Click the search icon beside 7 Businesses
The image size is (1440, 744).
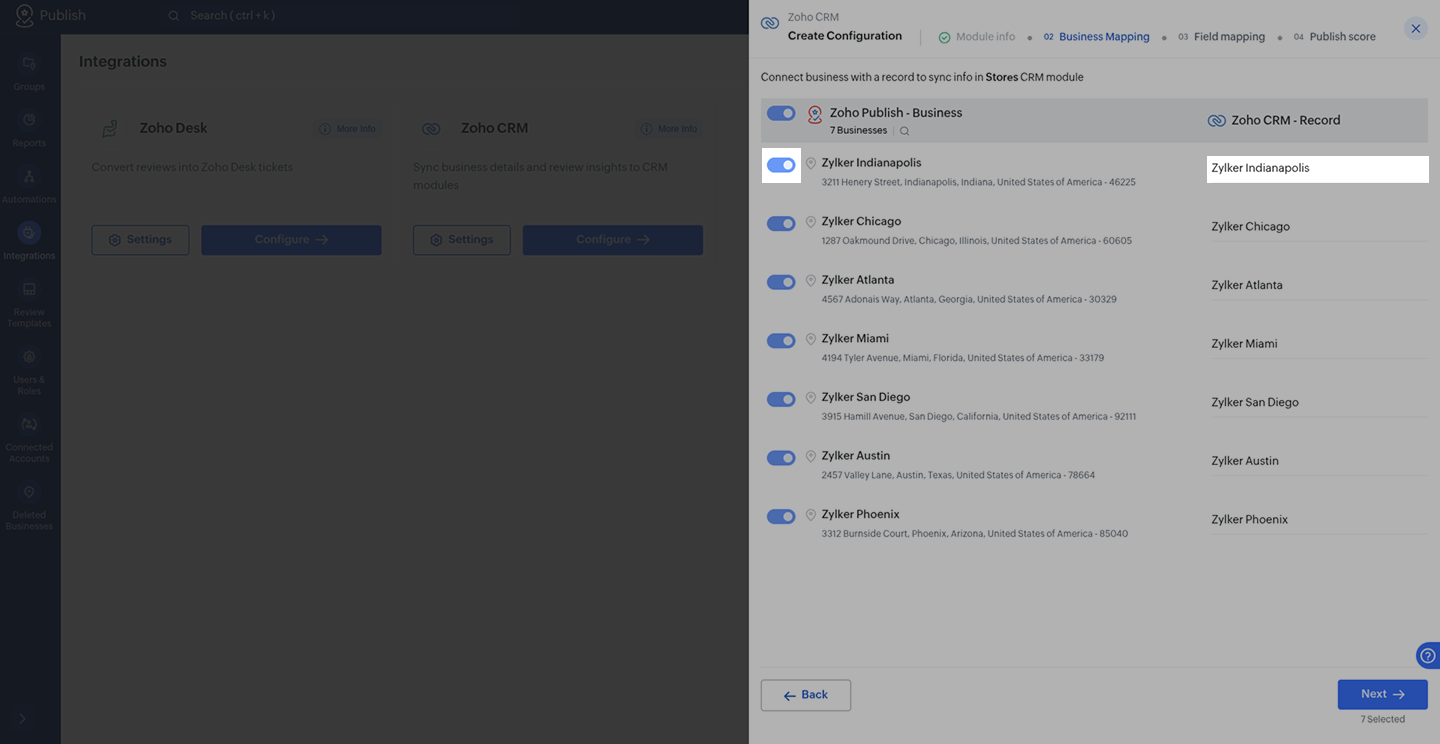[905, 131]
